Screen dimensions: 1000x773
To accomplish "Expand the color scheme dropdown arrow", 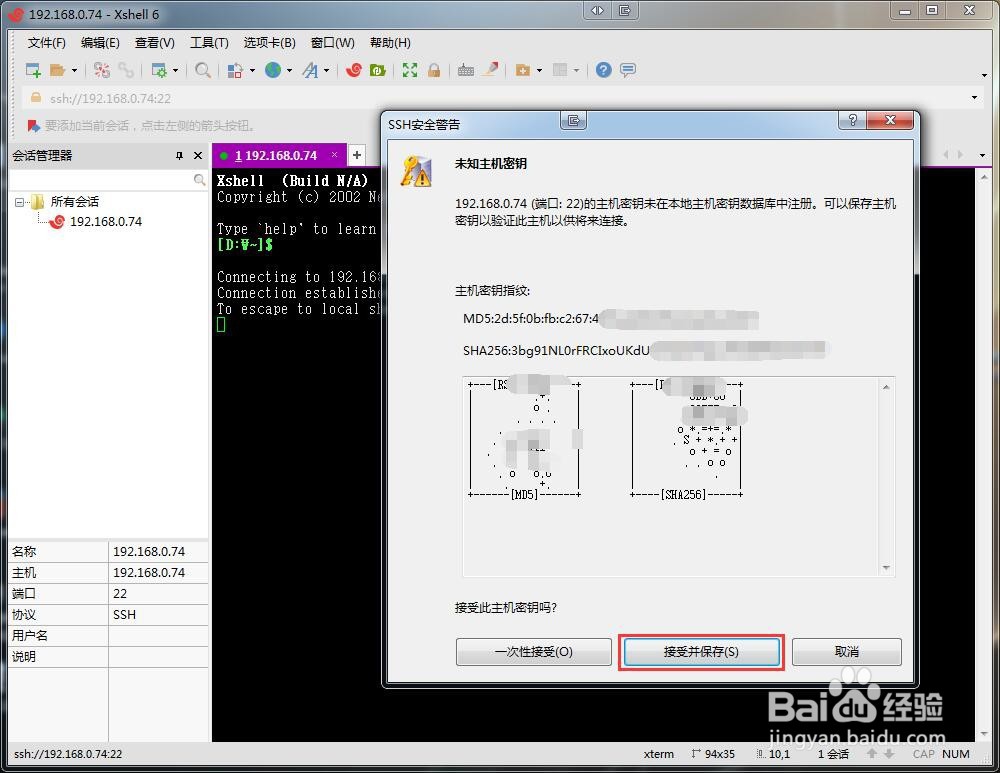I will click(252, 70).
